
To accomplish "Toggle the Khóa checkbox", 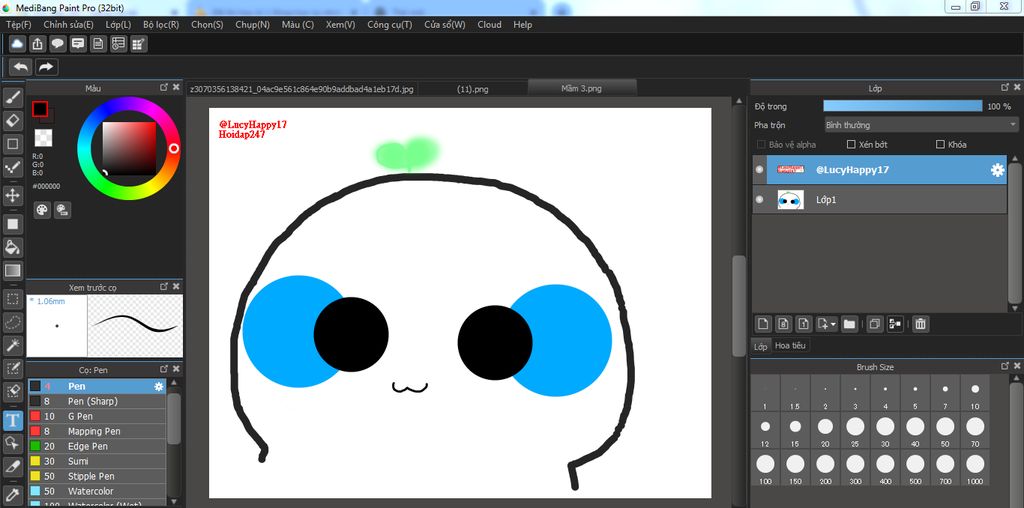I will (940, 144).
